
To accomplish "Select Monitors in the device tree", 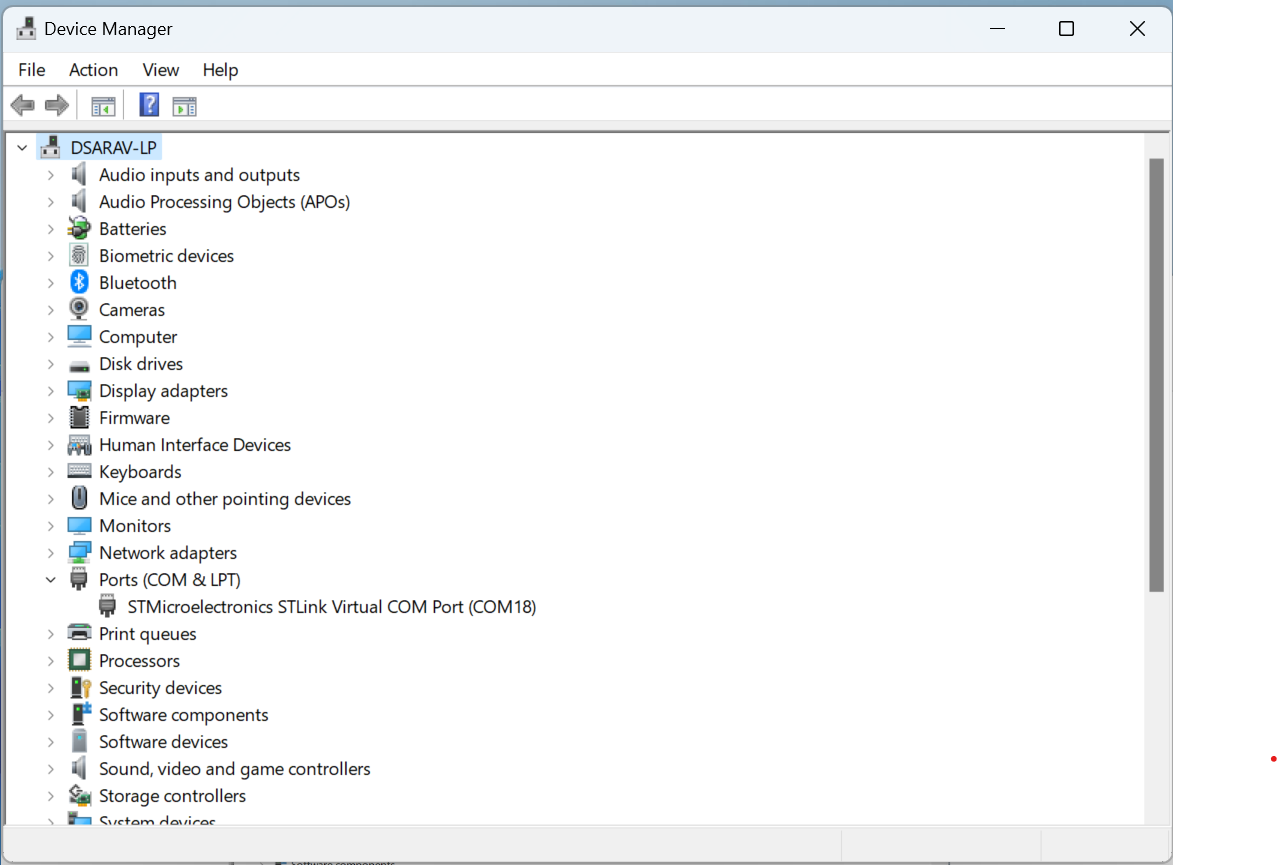I will pos(135,525).
